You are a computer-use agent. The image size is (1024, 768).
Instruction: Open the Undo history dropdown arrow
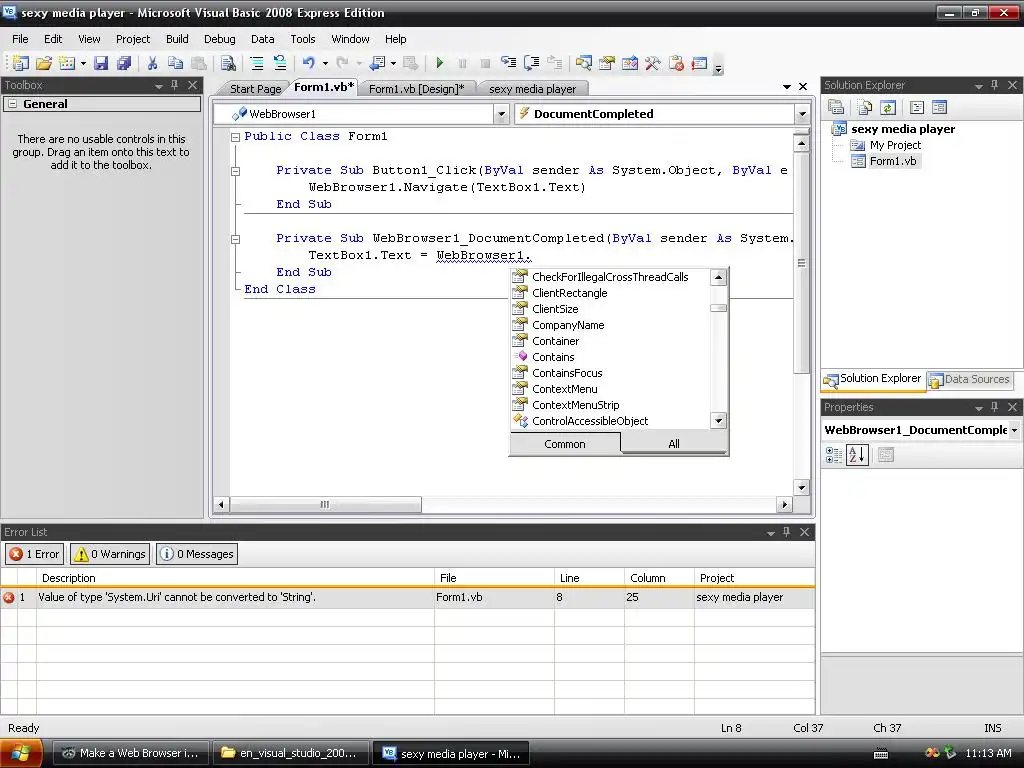[x=325, y=63]
